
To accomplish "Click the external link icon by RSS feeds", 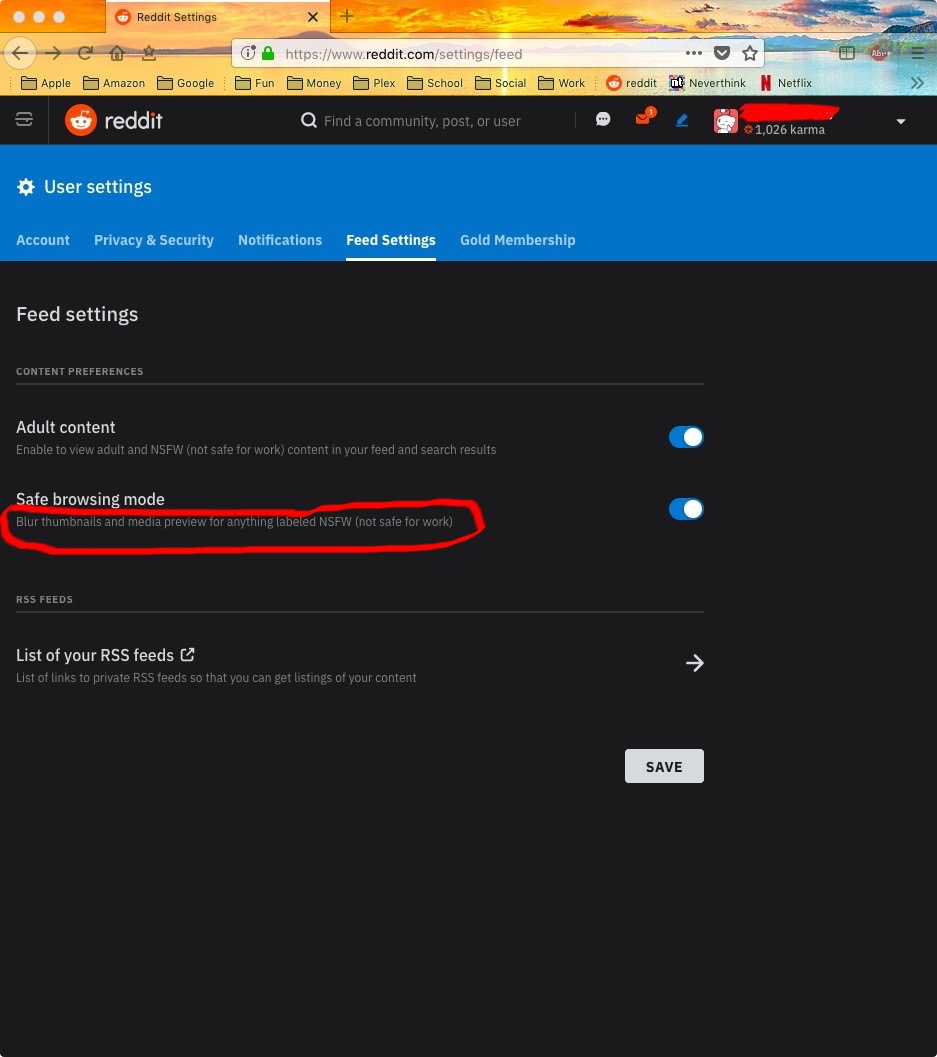I will coord(187,654).
